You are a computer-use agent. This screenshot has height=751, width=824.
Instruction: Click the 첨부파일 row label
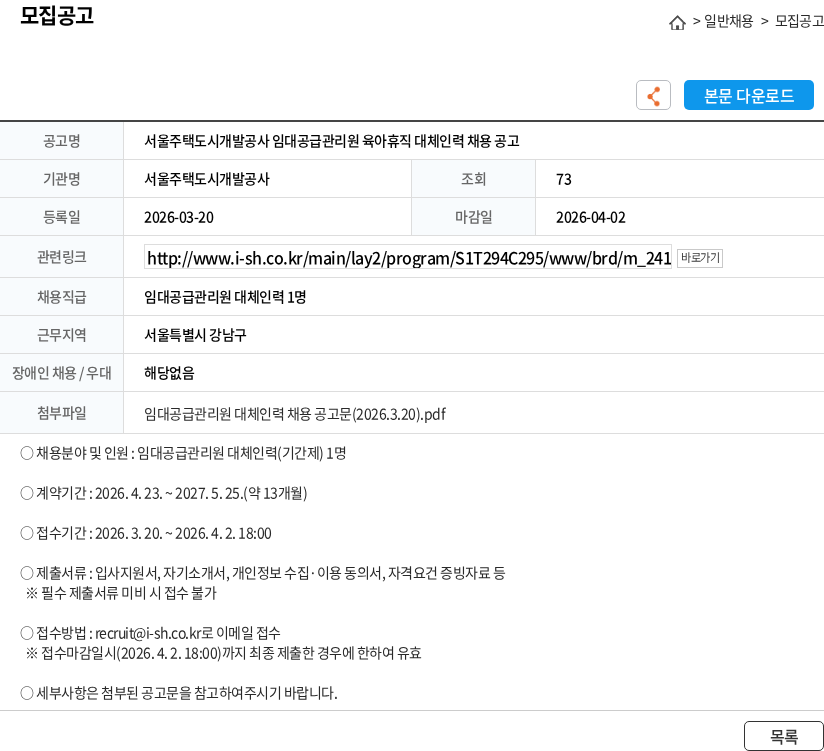coord(61,413)
